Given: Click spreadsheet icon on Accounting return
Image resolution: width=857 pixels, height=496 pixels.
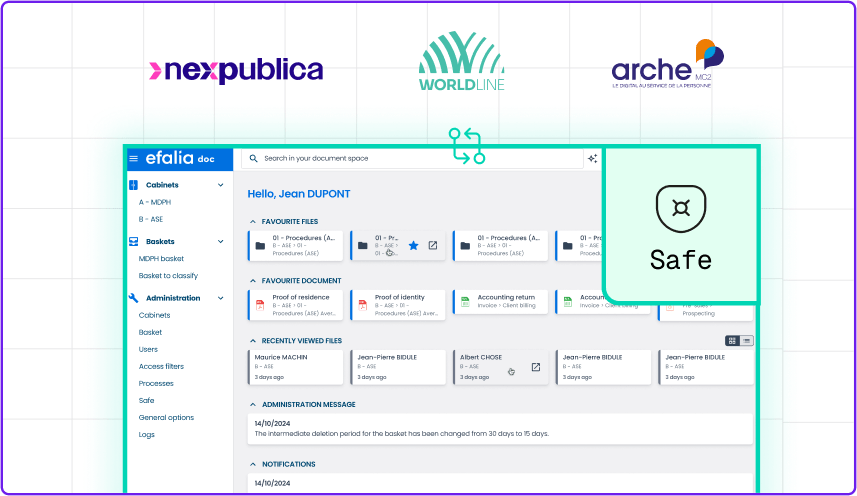Looking at the screenshot, I should (465, 302).
